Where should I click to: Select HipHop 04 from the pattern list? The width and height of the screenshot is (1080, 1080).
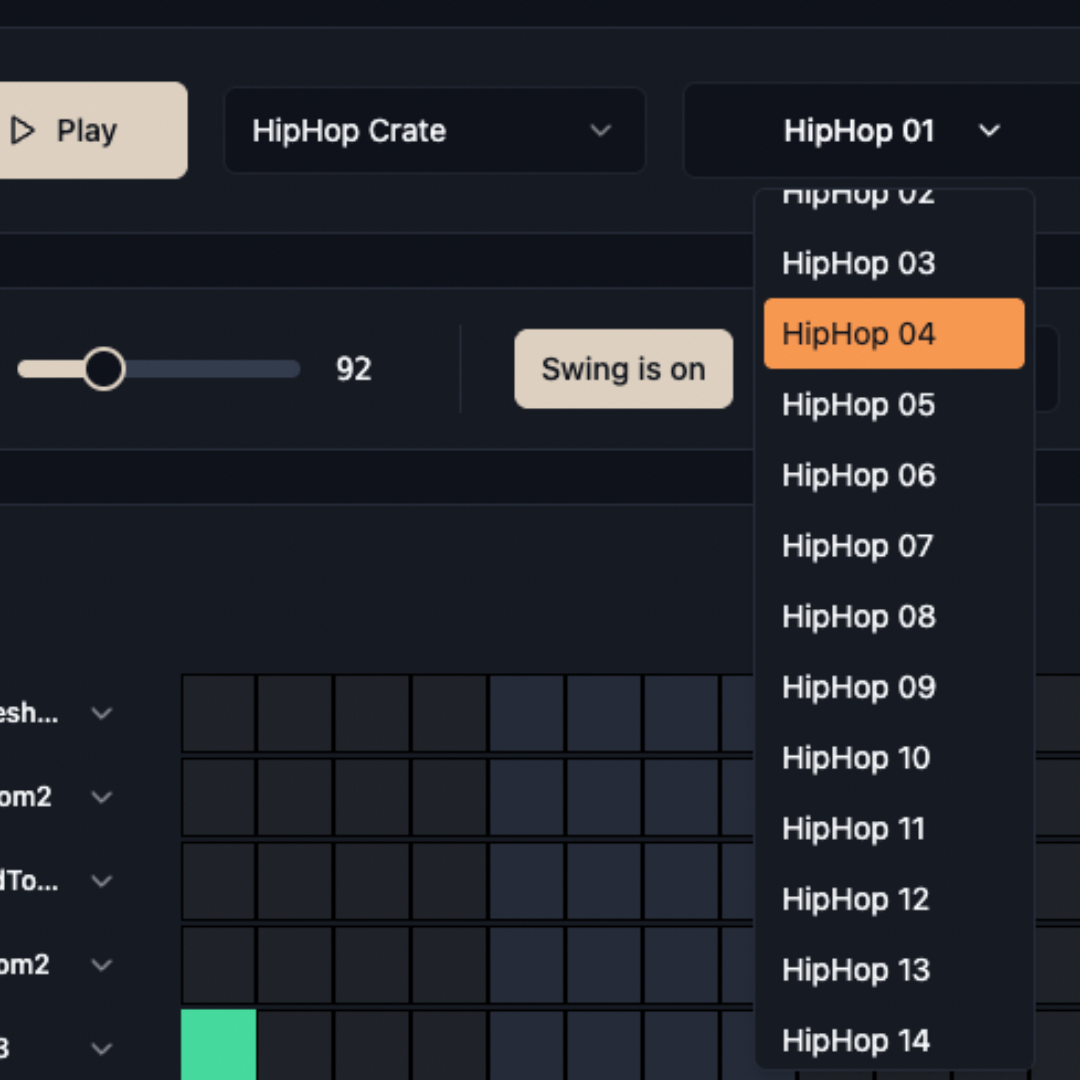click(894, 333)
